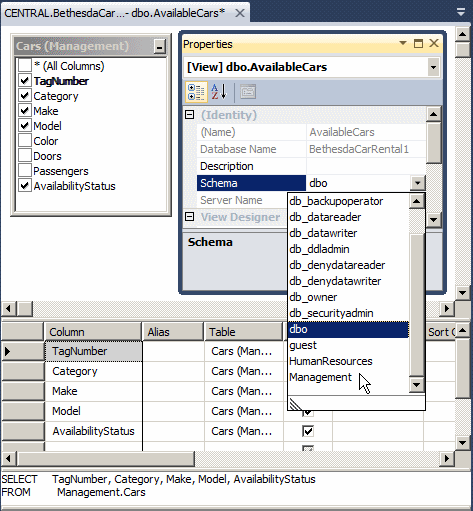Collapse the (Identity) property group
The image size is (473, 511).
pyautogui.click(x=190, y=115)
